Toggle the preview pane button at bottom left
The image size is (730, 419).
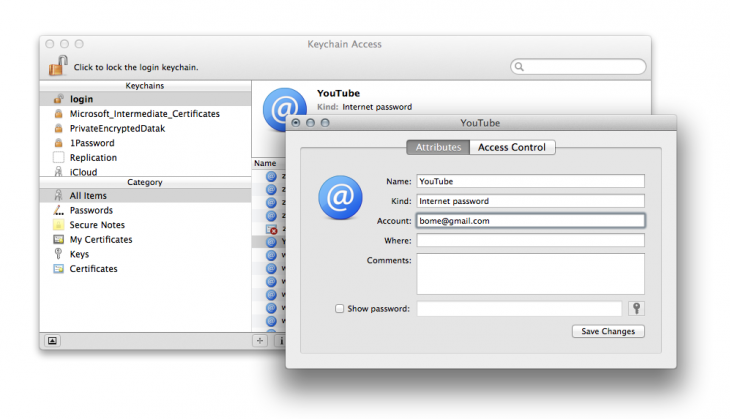(x=52, y=341)
